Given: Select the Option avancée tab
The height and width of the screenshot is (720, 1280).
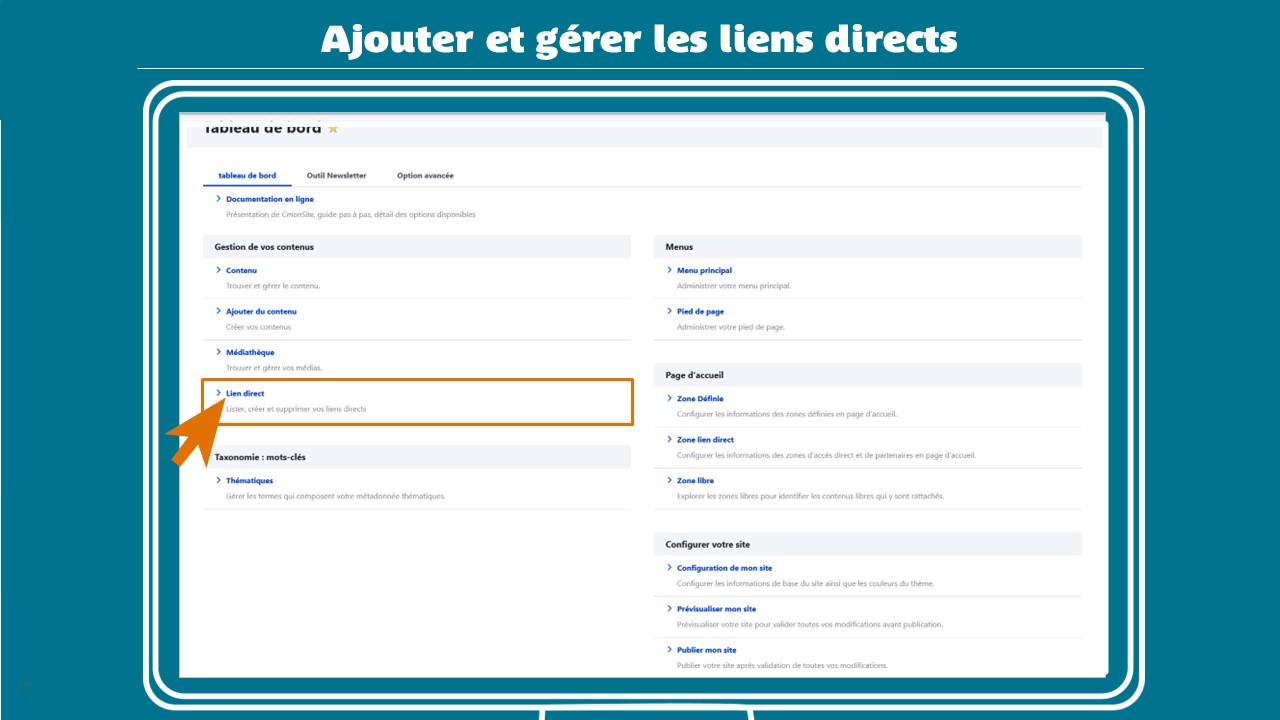Looking at the screenshot, I should coord(425,176).
